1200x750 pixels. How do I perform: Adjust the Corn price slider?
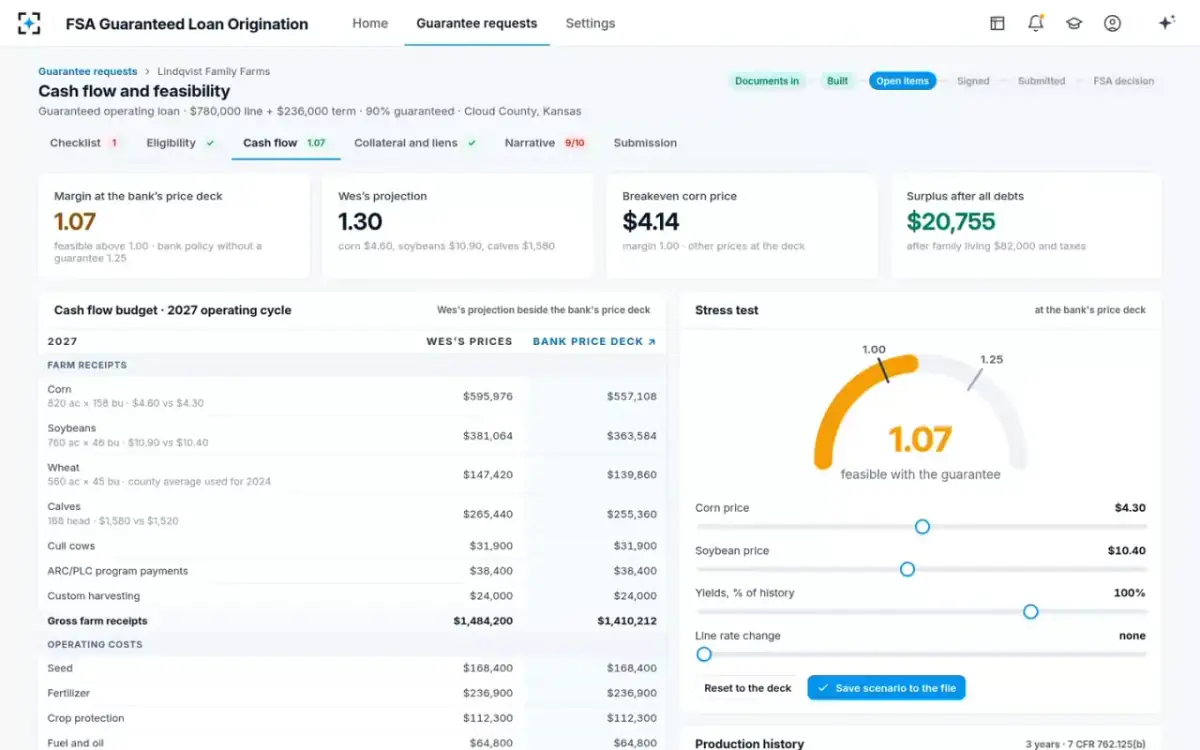pos(922,526)
